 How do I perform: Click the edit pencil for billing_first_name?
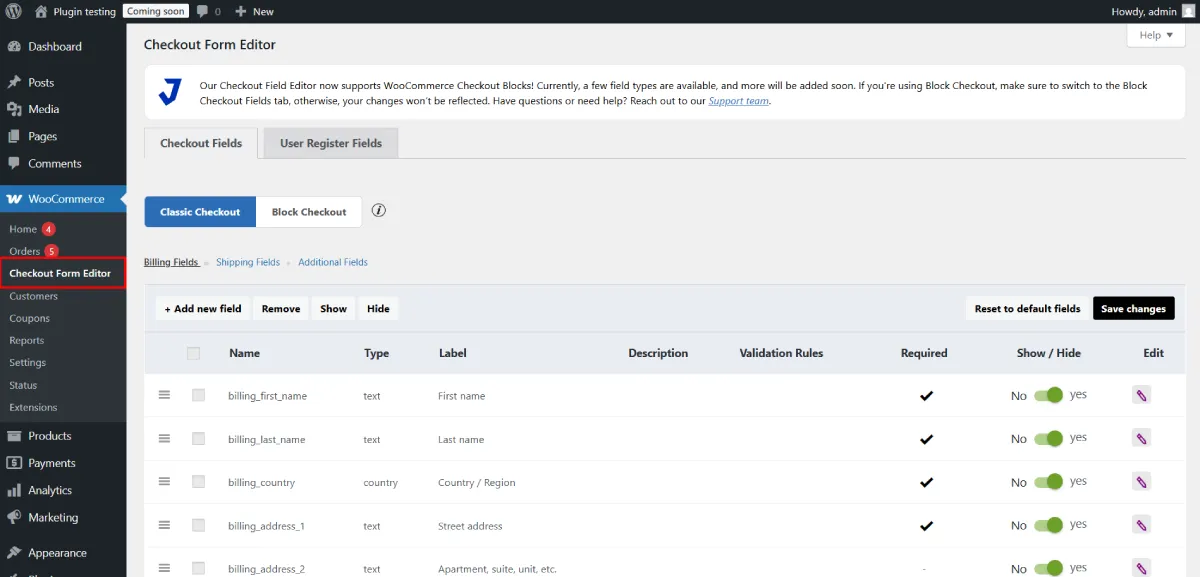tap(1141, 395)
